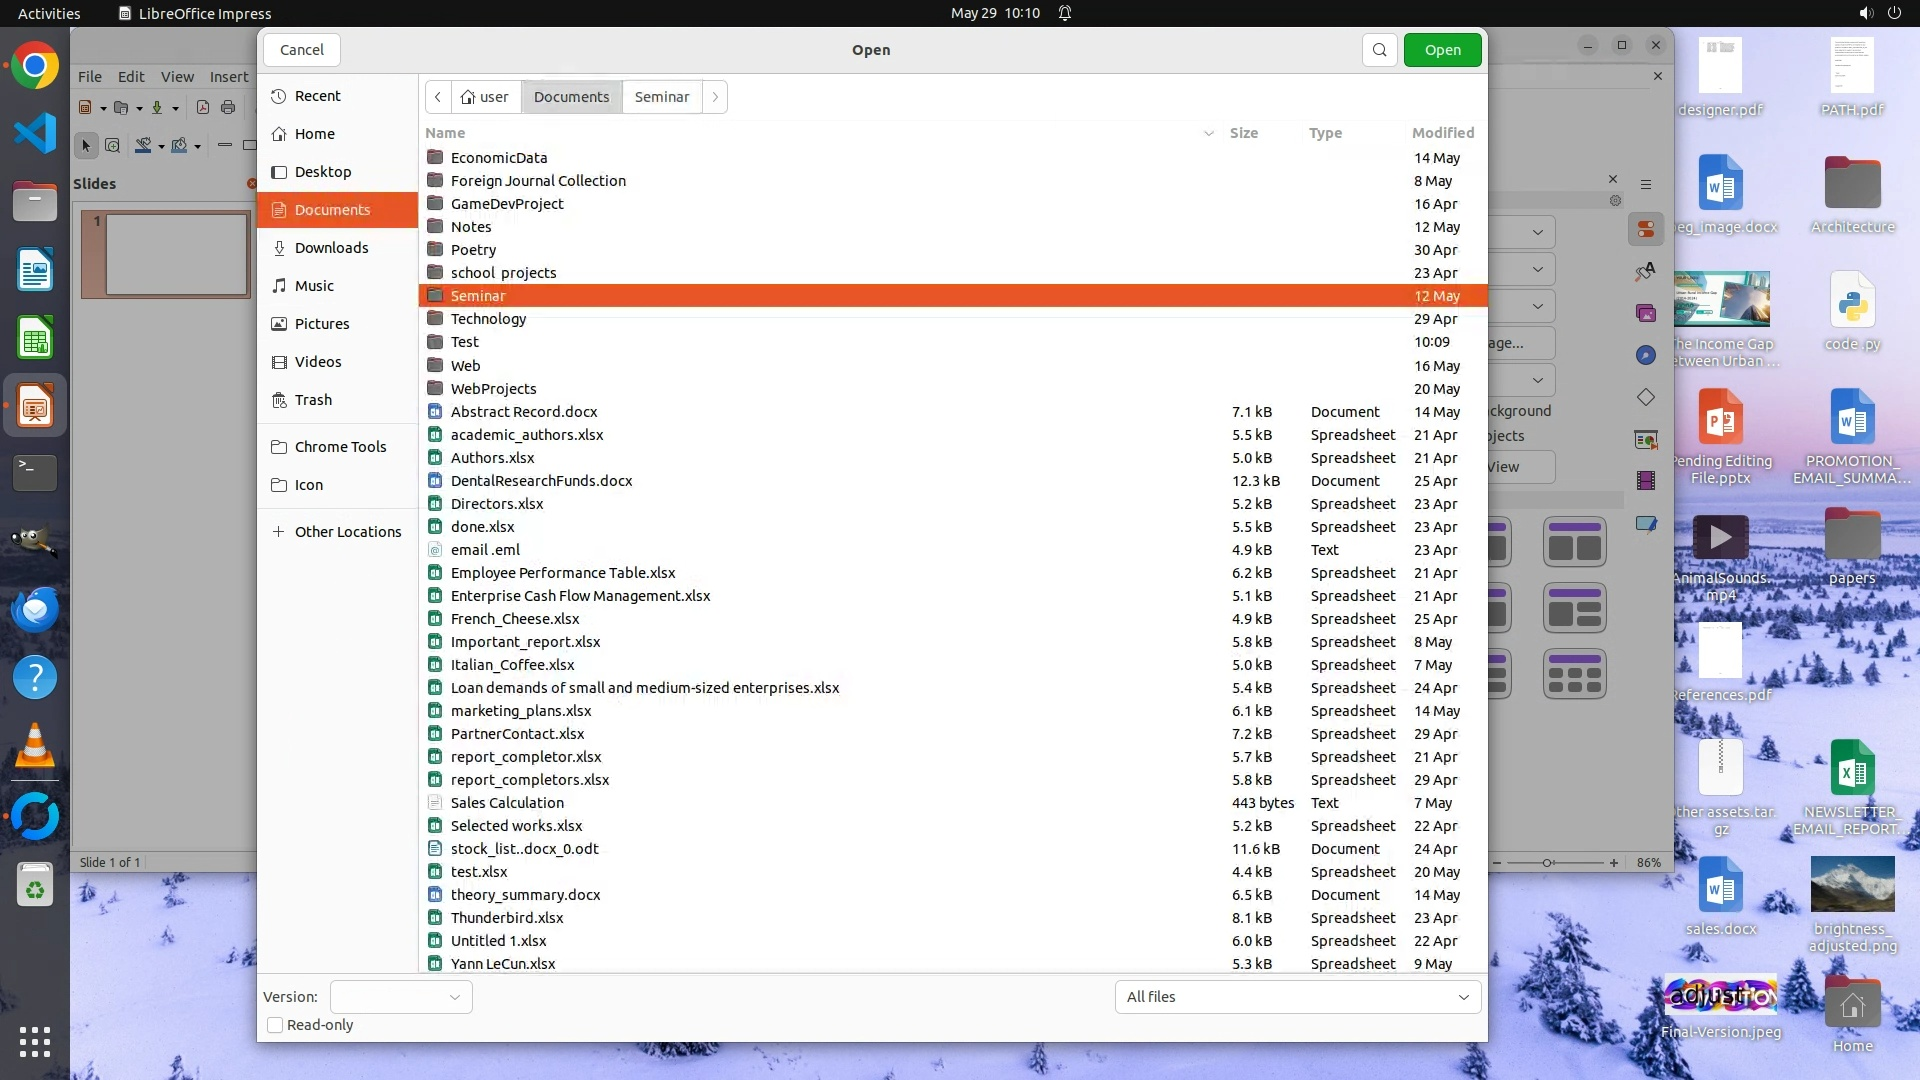The width and height of the screenshot is (1920, 1080).
Task: Open the Edit menu in Impress
Action: 131,76
